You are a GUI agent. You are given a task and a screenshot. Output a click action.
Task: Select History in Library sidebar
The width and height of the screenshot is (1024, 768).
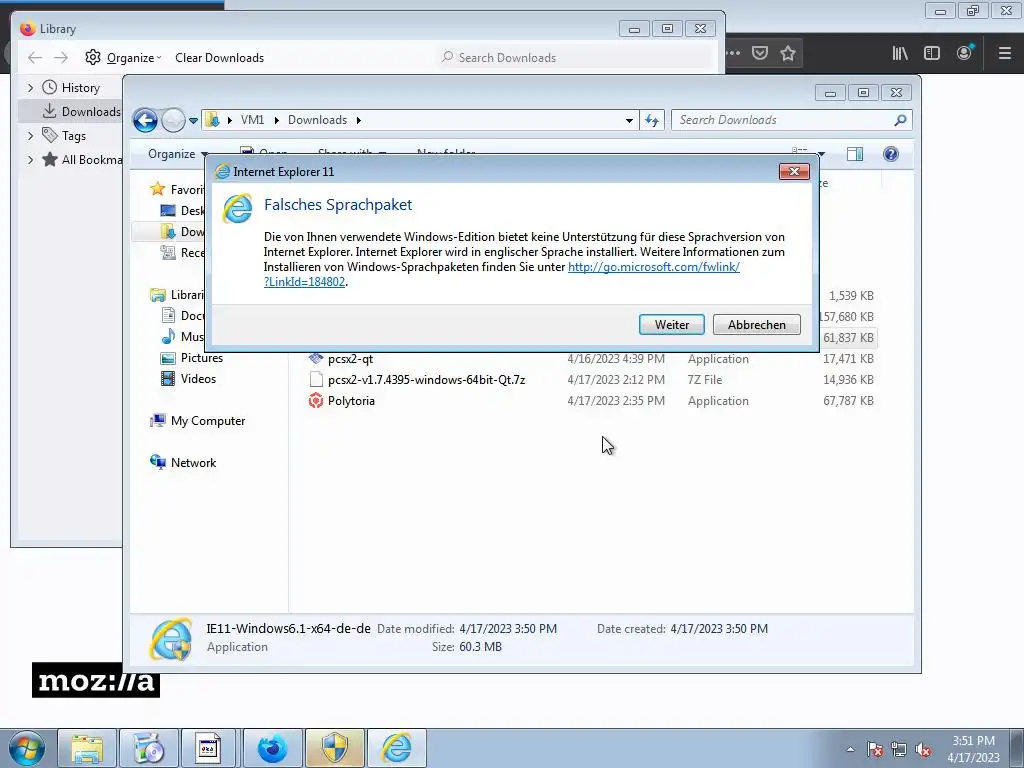point(80,88)
